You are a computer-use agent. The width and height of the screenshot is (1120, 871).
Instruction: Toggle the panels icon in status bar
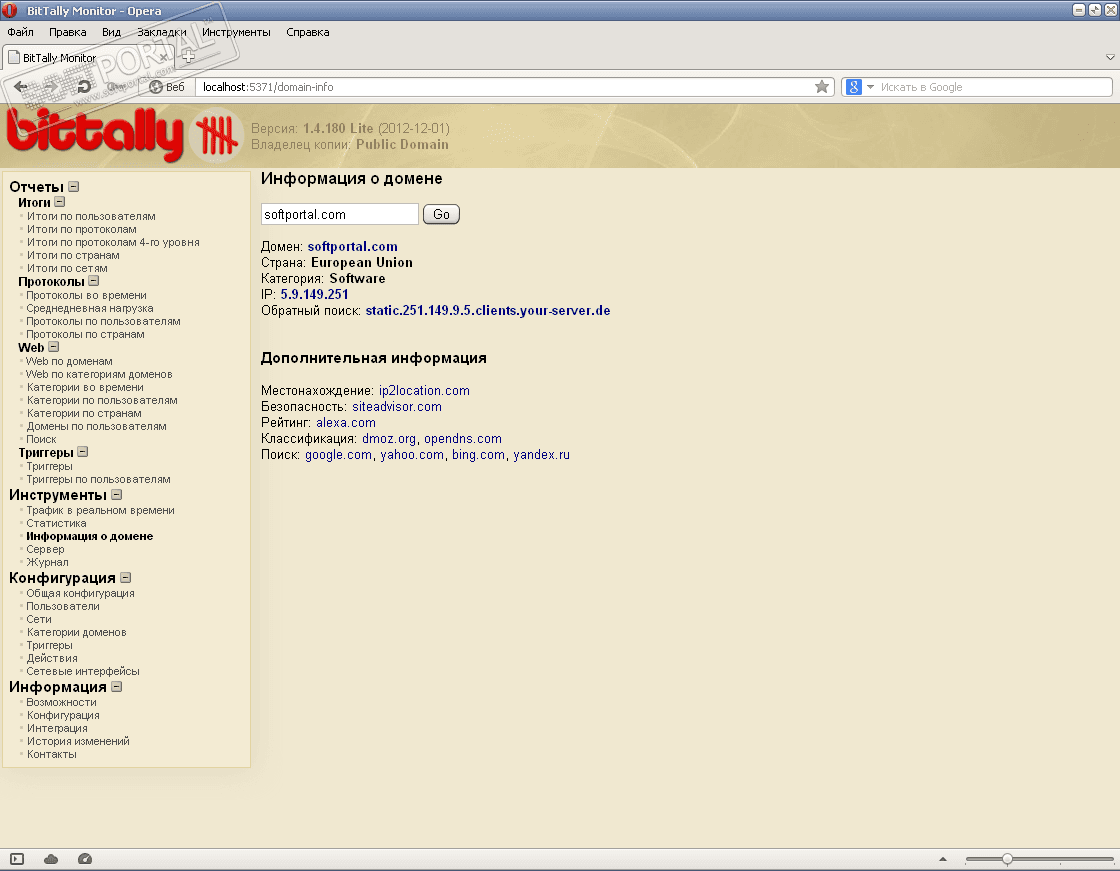pos(17,859)
